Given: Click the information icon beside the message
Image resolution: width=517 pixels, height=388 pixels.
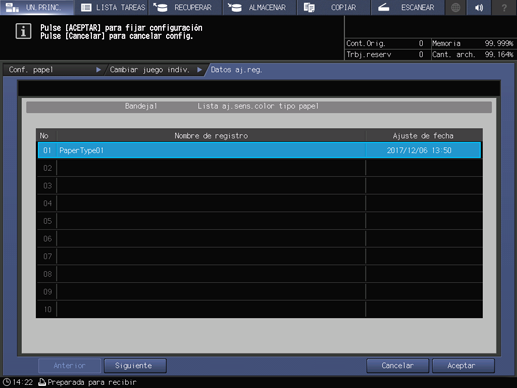Looking at the screenshot, I should (23, 31).
